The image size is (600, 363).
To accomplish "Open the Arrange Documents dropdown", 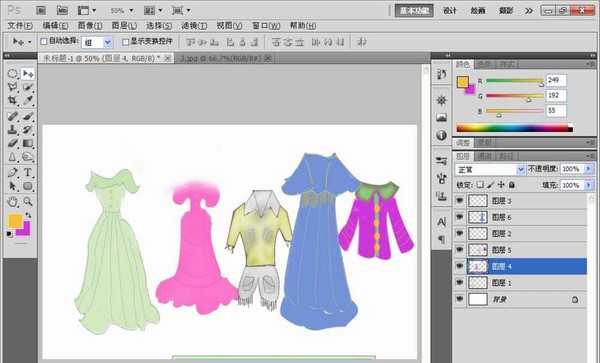I will point(153,11).
